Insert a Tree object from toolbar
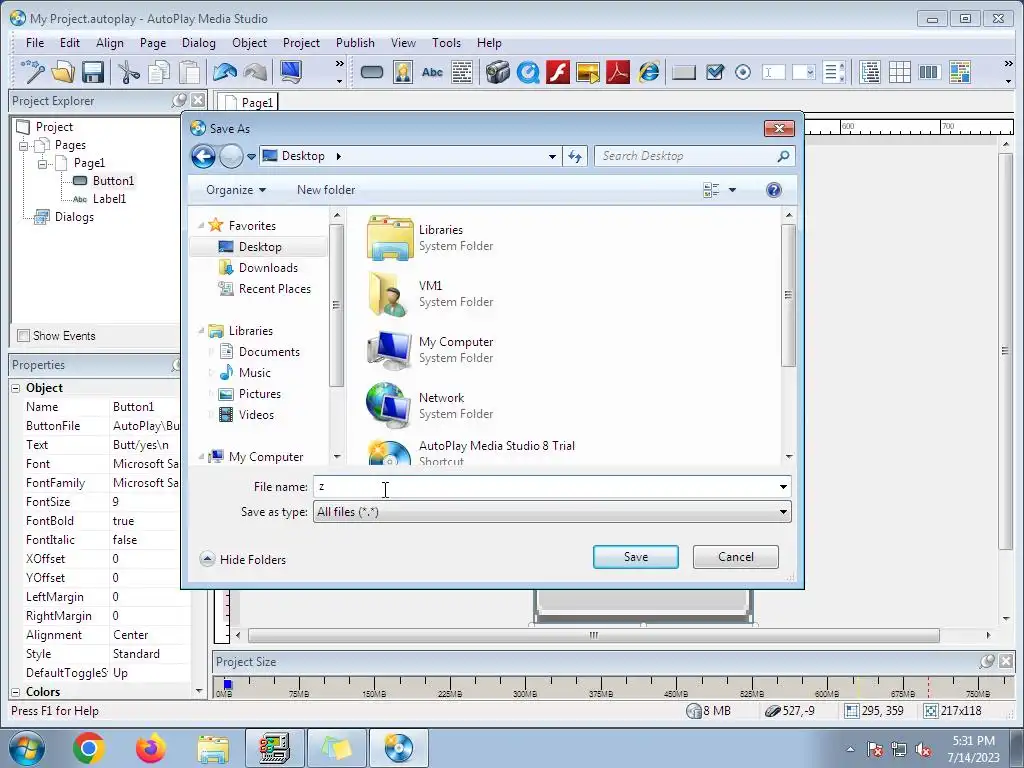This screenshot has width=1024, height=768. point(870,72)
